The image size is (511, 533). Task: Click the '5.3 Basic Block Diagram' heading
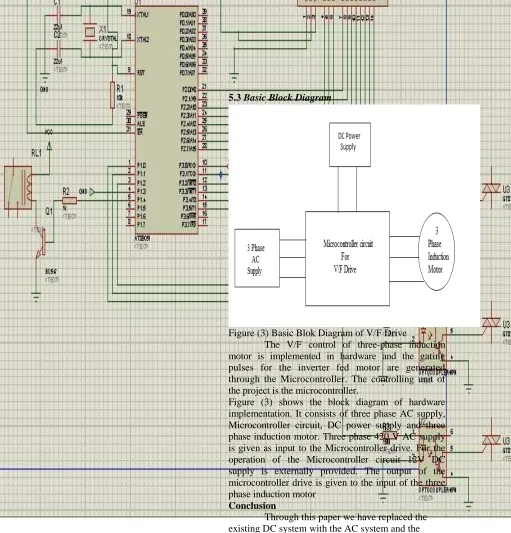[x=280, y=98]
